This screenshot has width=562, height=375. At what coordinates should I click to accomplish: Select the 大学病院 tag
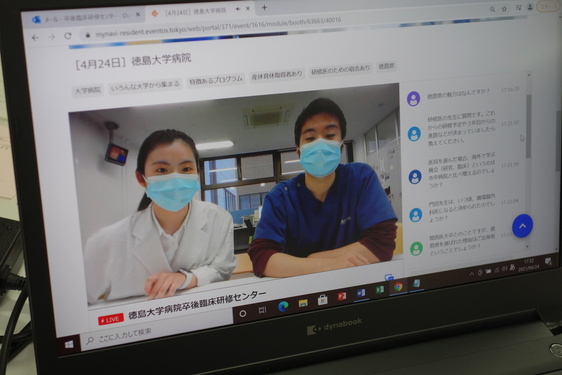88,91
